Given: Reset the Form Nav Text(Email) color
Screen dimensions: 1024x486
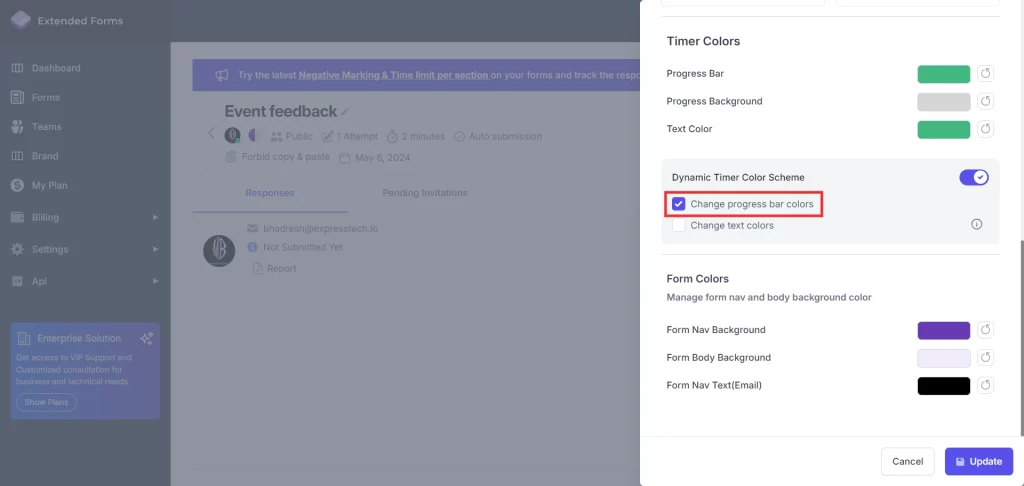Looking at the screenshot, I should pyautogui.click(x=985, y=385).
